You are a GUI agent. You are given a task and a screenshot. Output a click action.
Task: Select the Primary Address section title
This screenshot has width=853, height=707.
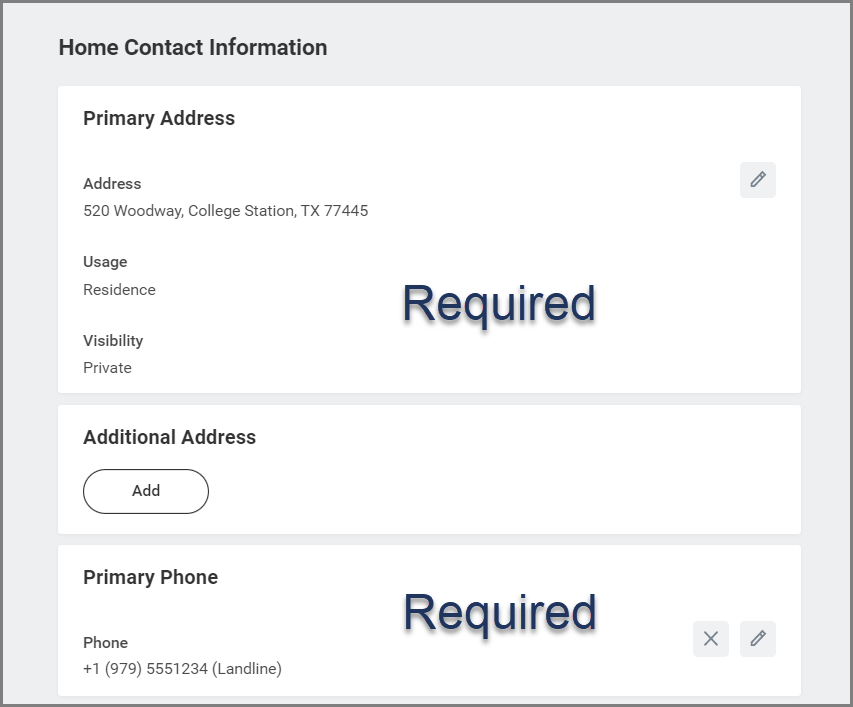159,118
